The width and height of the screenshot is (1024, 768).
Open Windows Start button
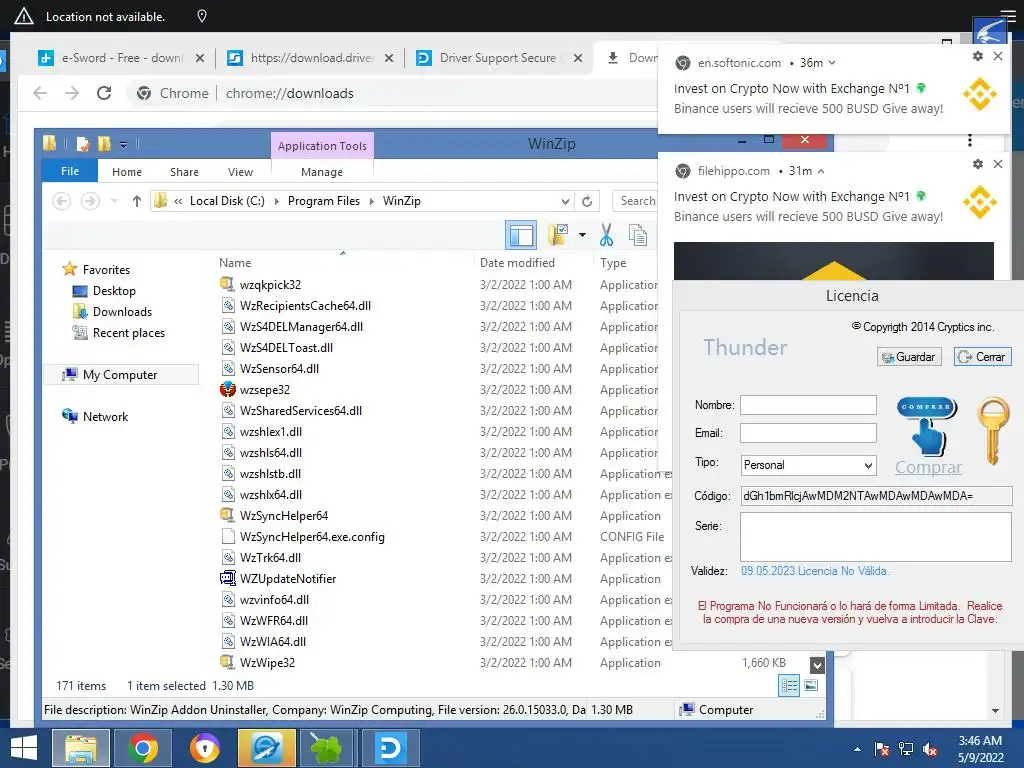click(x=24, y=748)
